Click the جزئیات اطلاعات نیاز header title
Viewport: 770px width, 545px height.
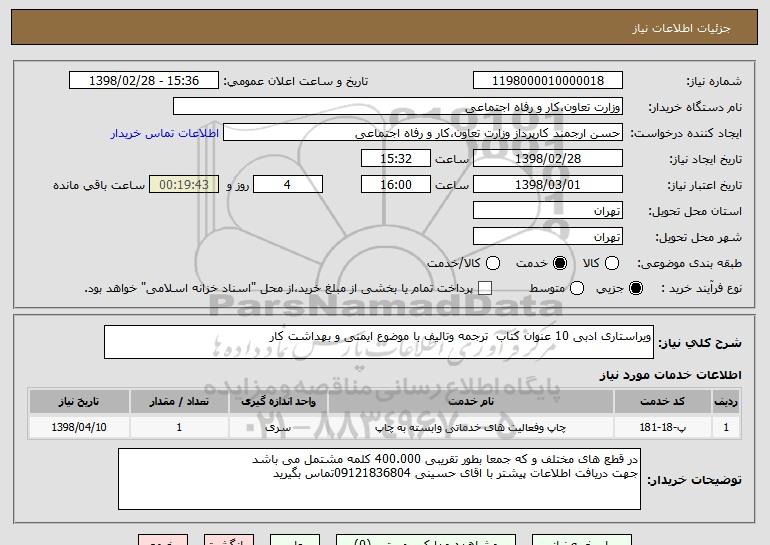click(x=681, y=28)
